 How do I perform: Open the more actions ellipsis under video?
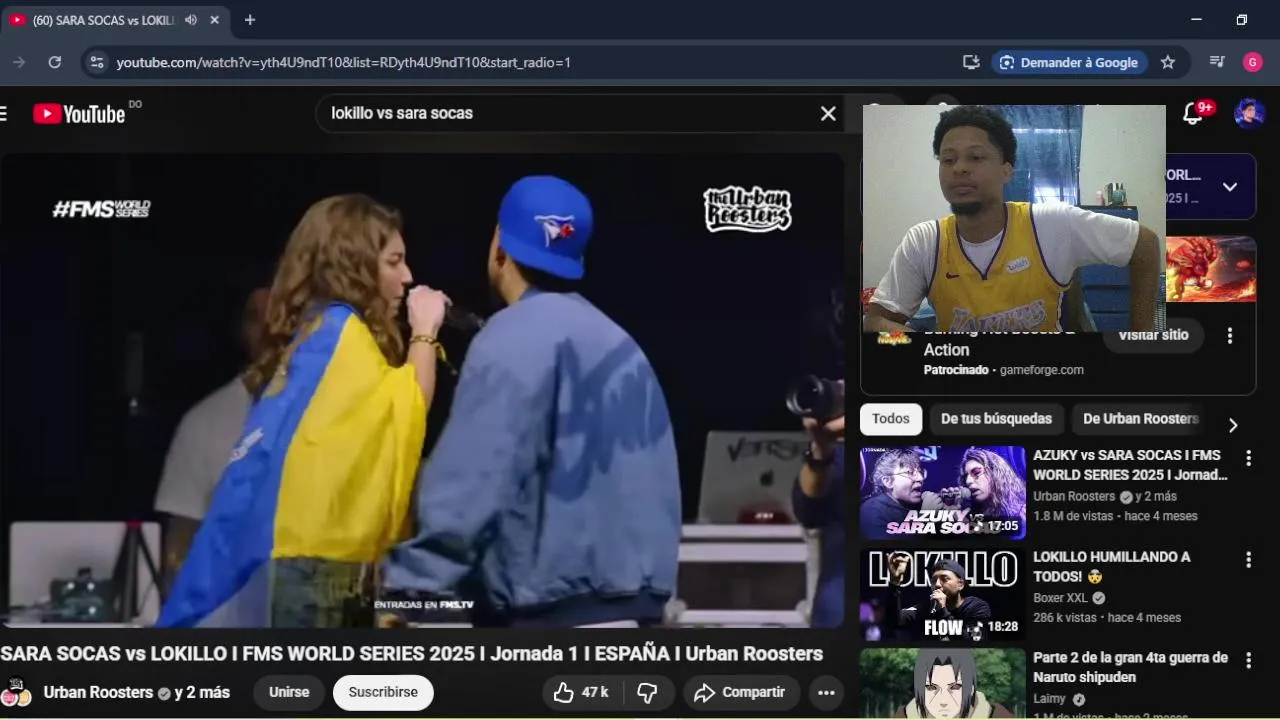pos(826,692)
